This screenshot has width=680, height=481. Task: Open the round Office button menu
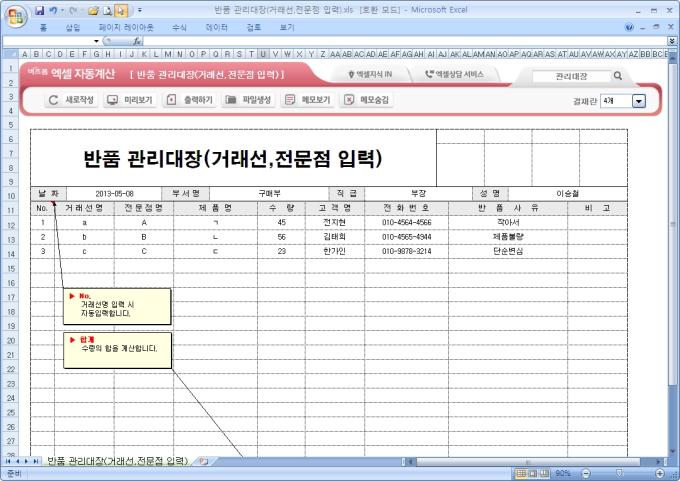[x=16, y=16]
